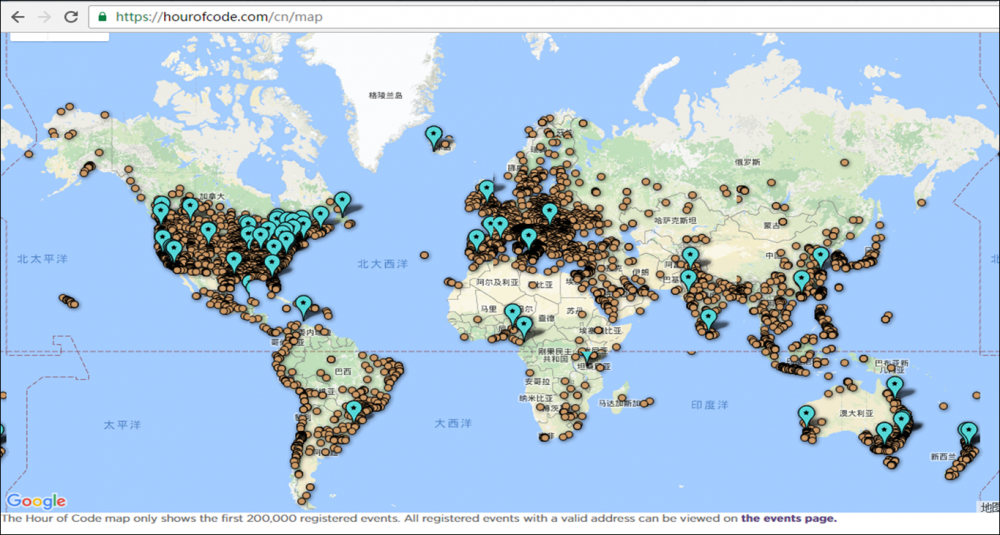The width and height of the screenshot is (1000, 535).
Task: Select the teal pin over Poland
Action: (x=550, y=214)
